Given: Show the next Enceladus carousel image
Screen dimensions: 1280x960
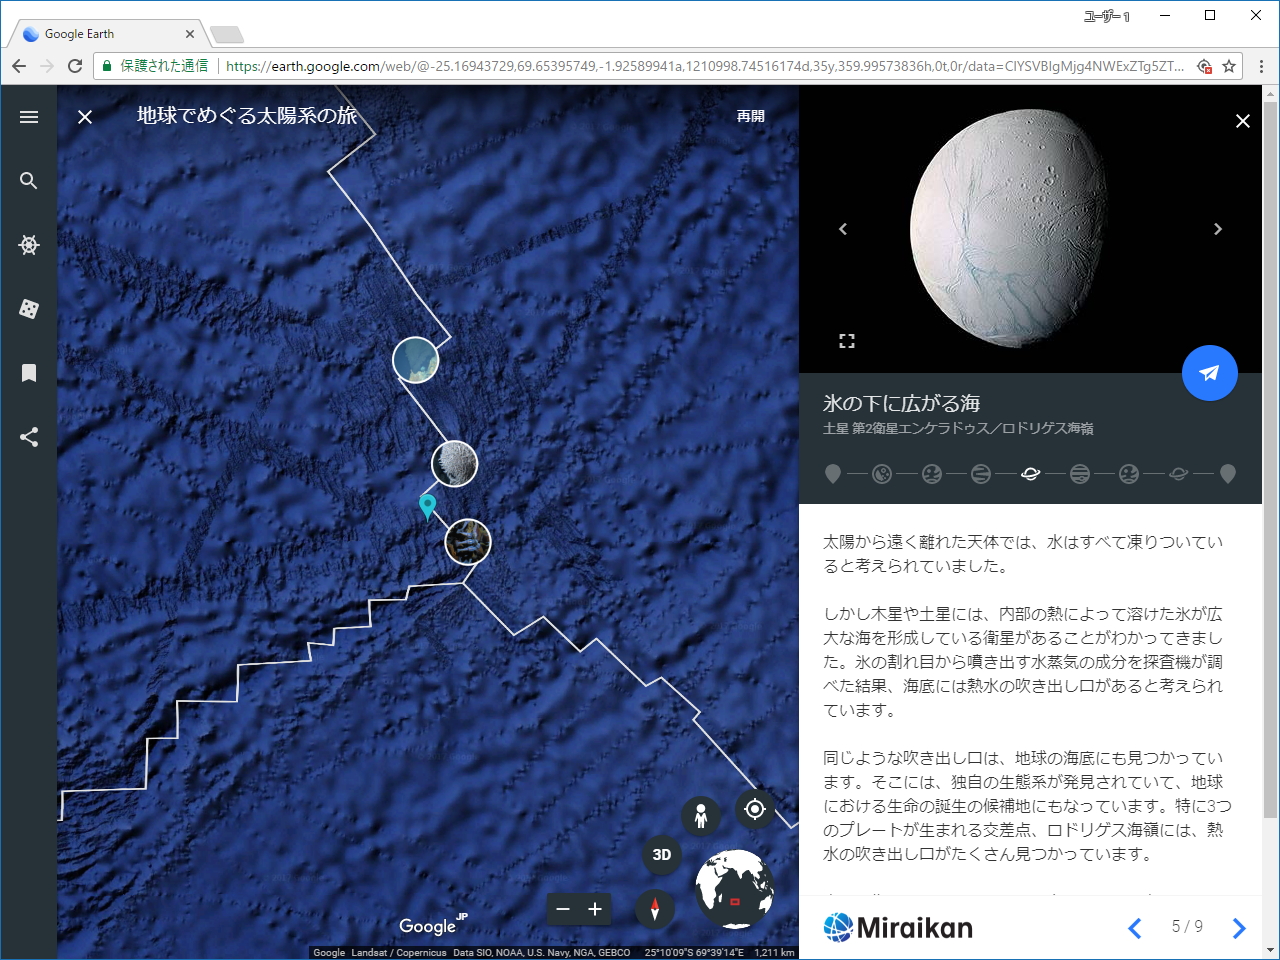Looking at the screenshot, I should (x=1218, y=229).
